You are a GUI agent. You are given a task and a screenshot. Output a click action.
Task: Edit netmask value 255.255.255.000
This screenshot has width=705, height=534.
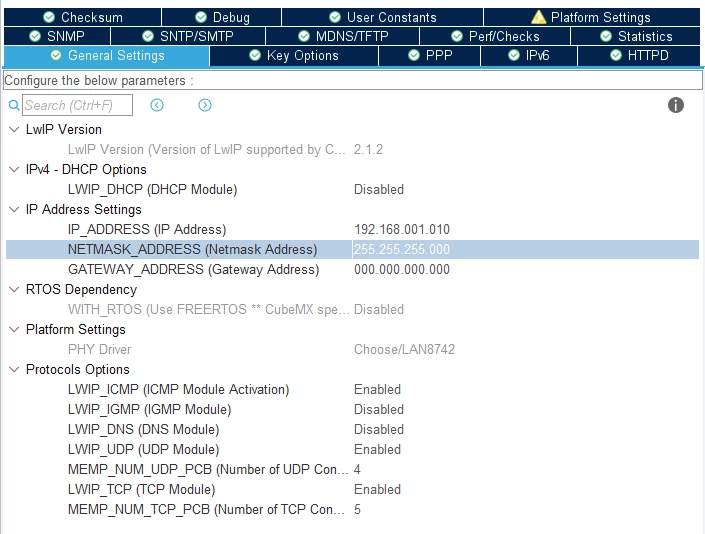point(402,249)
